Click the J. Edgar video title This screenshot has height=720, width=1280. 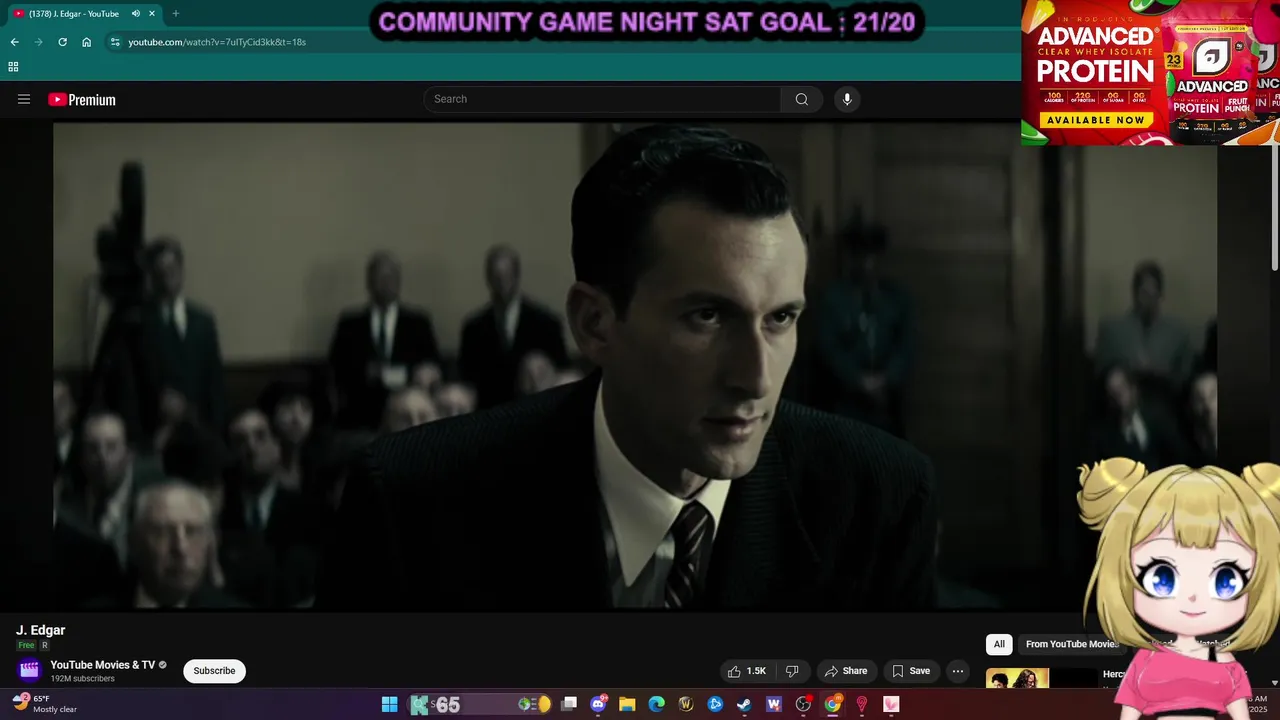pyautogui.click(x=40, y=630)
